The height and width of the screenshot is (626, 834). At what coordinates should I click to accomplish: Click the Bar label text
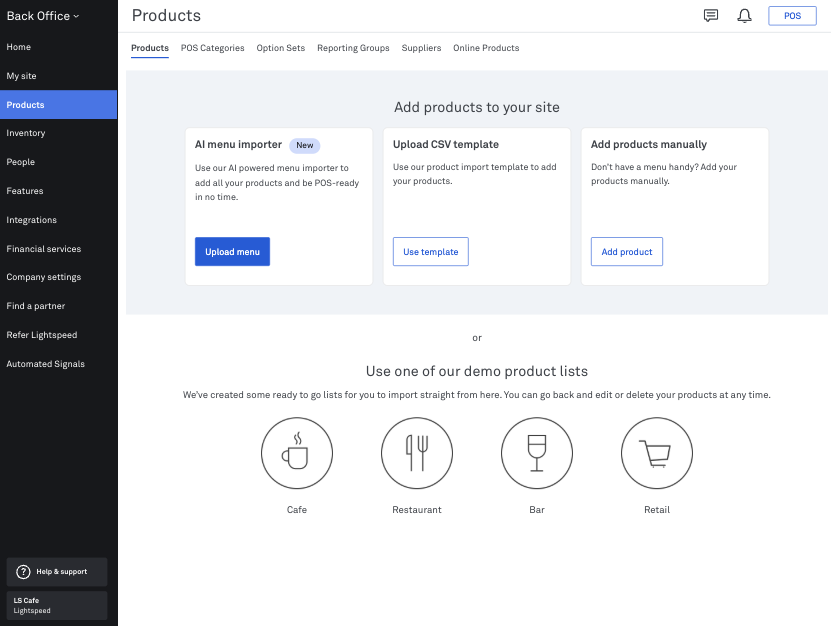tap(537, 510)
